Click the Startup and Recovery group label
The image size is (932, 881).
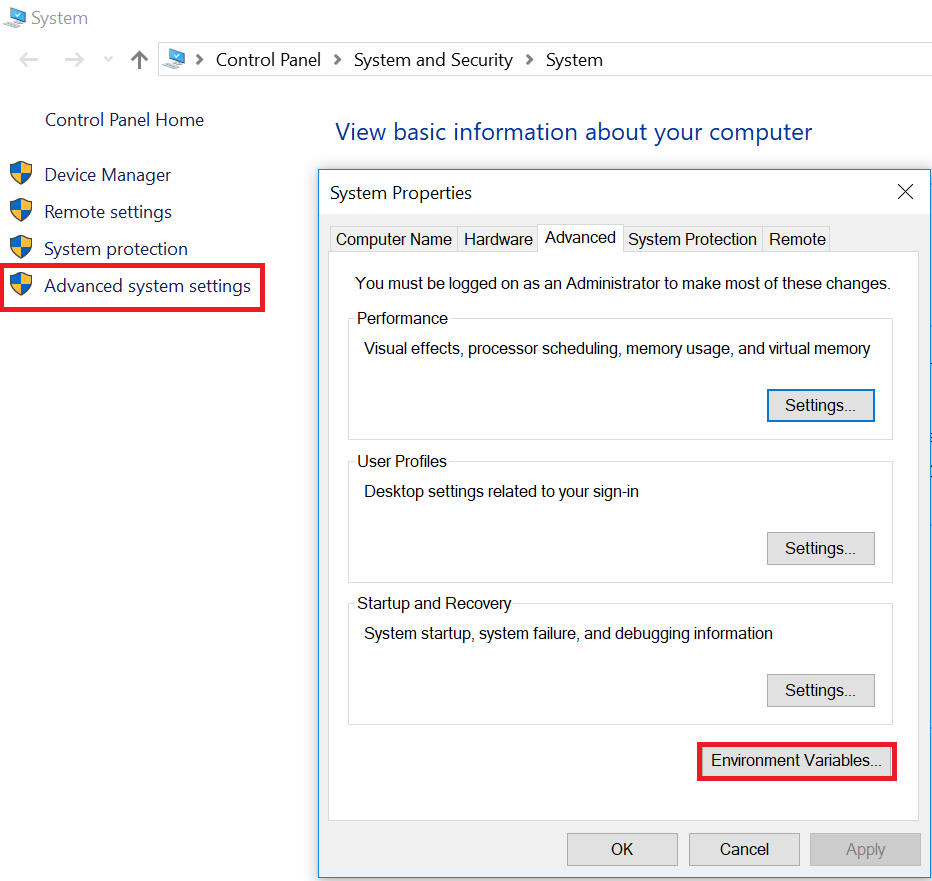(x=434, y=603)
